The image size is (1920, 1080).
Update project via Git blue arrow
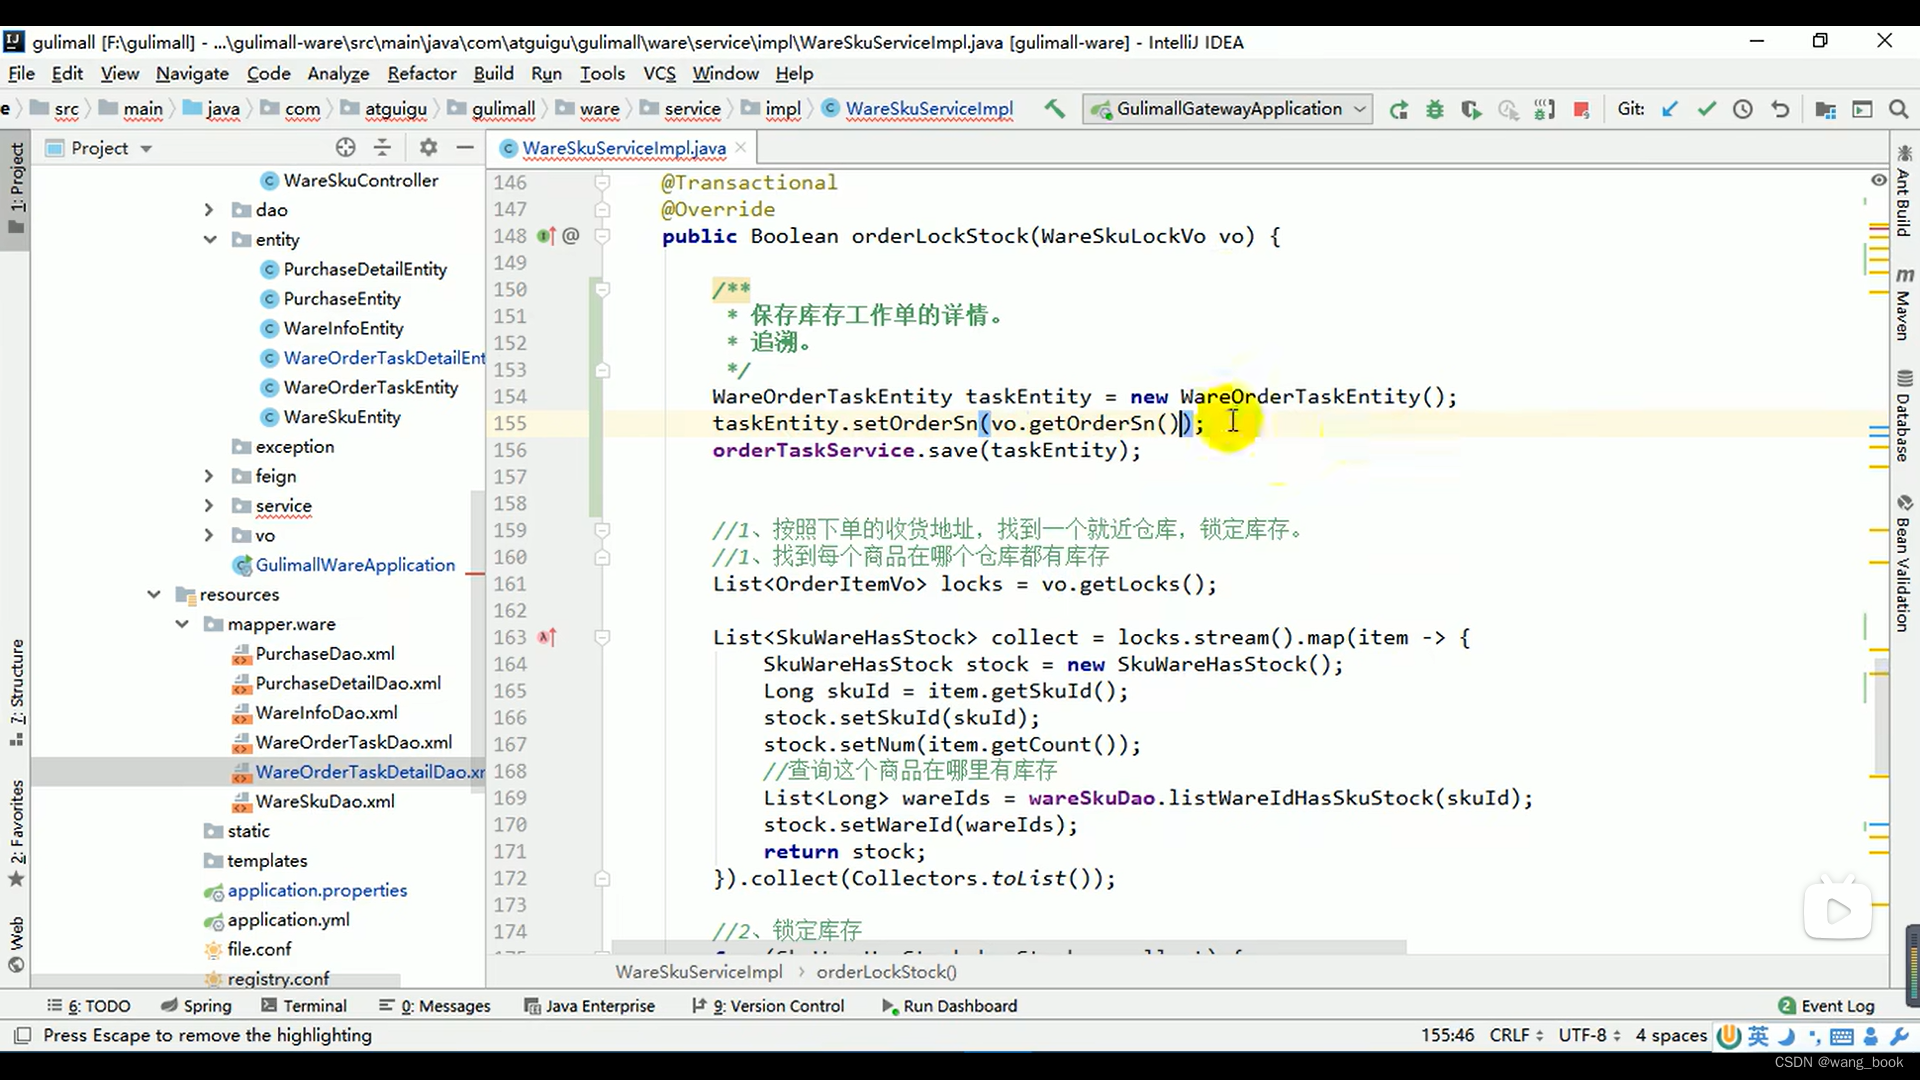tap(1669, 109)
